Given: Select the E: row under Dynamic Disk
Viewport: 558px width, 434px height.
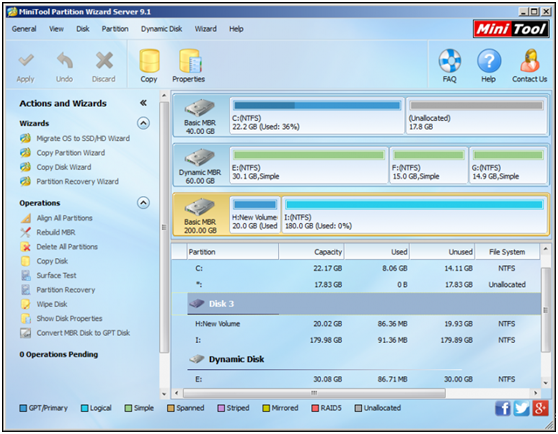Looking at the screenshot, I should coord(356,379).
